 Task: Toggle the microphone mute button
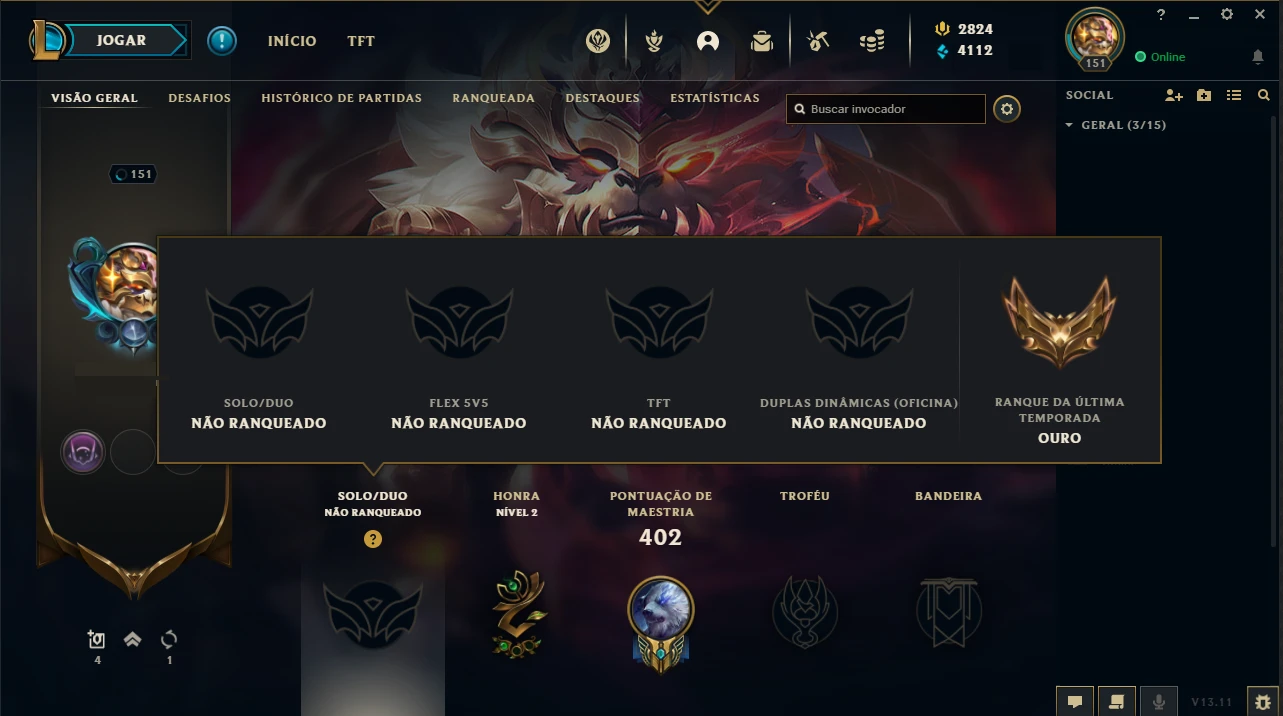[1159, 702]
